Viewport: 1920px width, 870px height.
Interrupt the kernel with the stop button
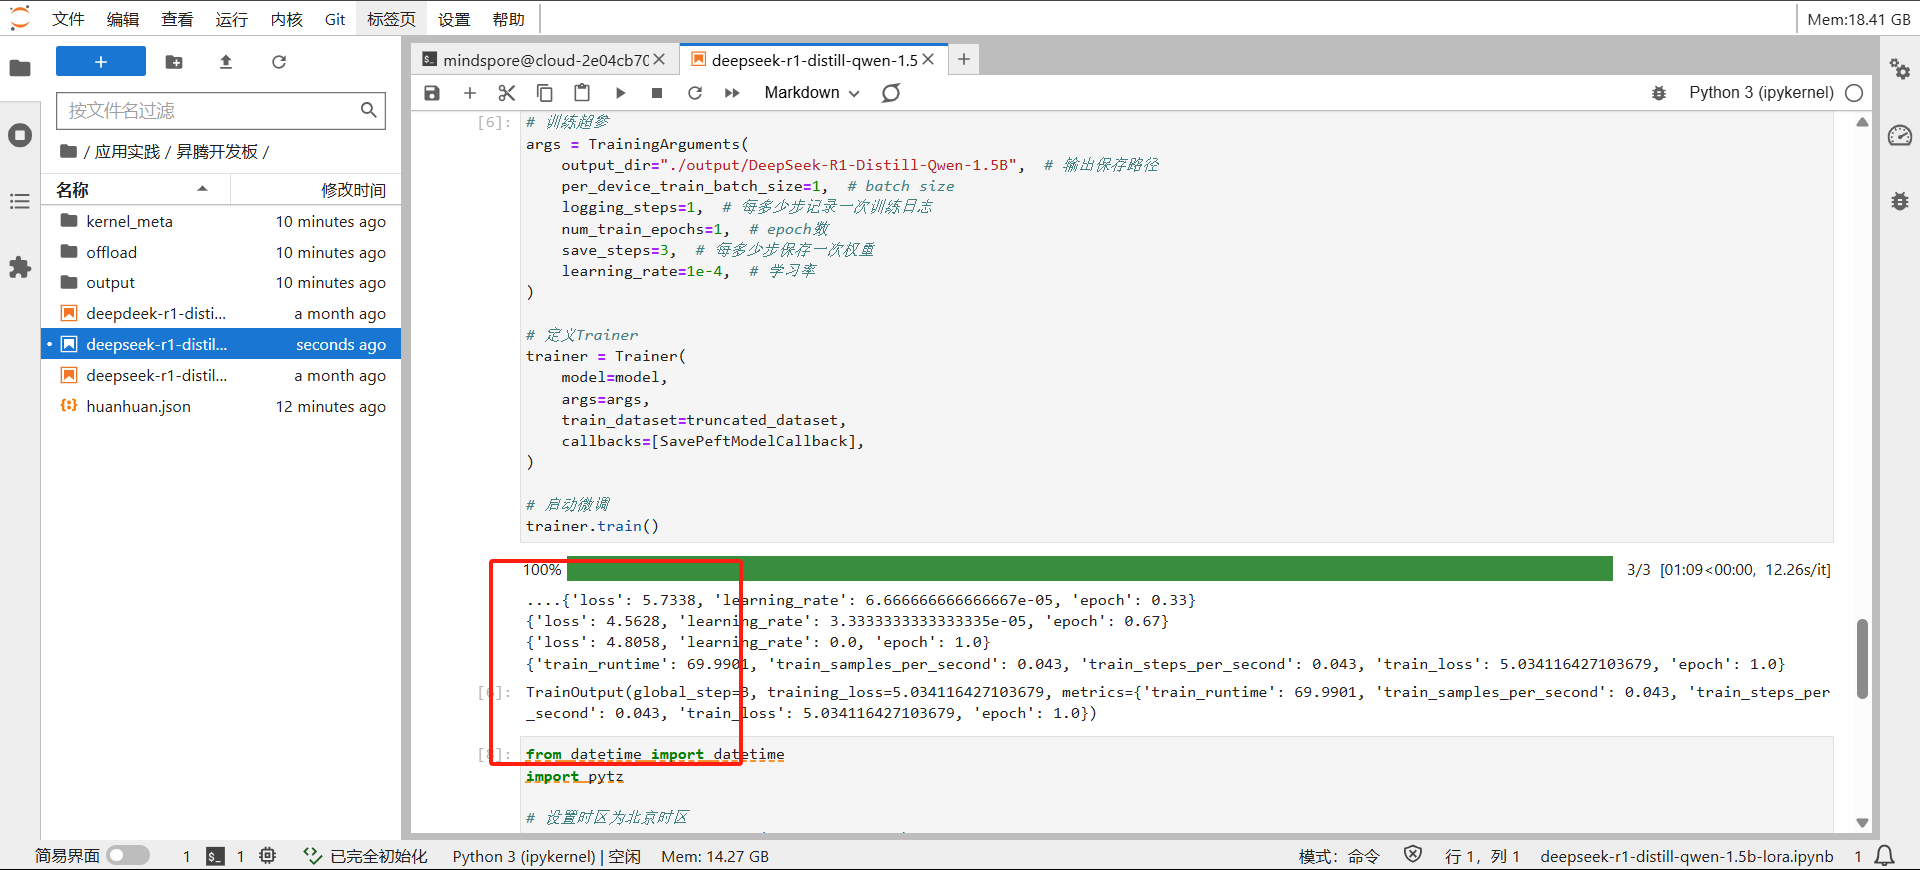(657, 93)
